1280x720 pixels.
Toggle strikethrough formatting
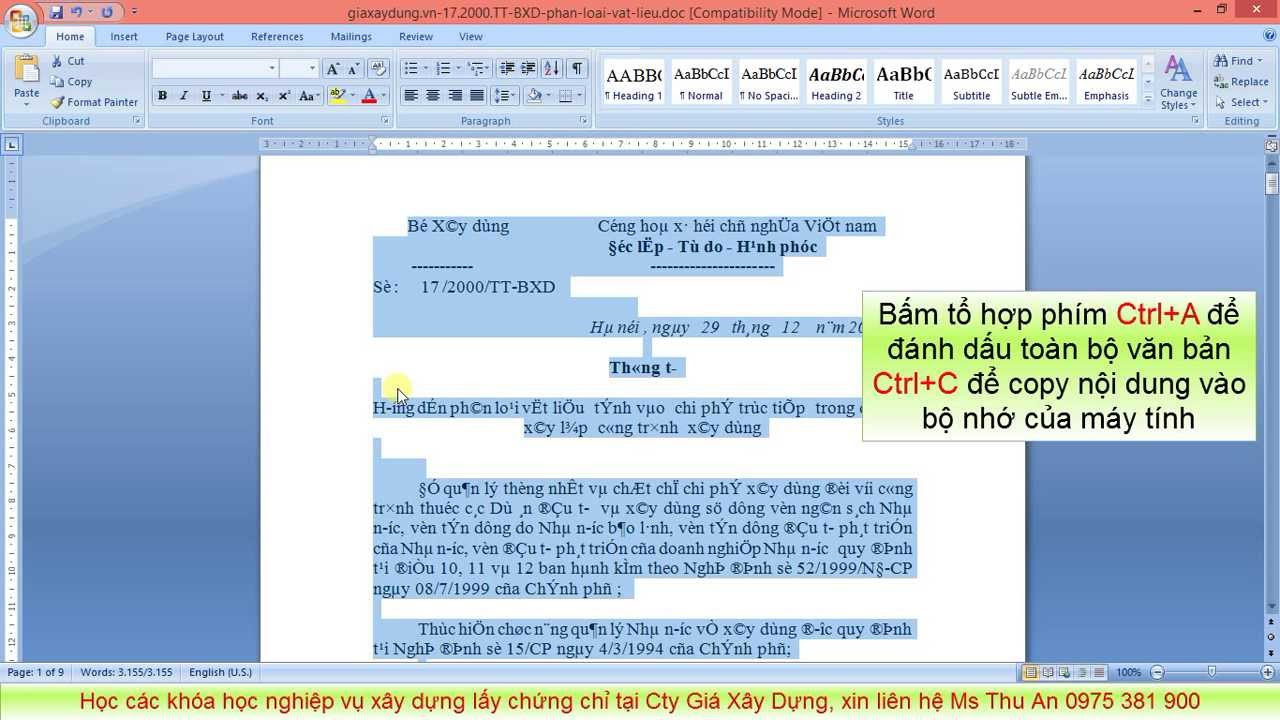[239, 96]
